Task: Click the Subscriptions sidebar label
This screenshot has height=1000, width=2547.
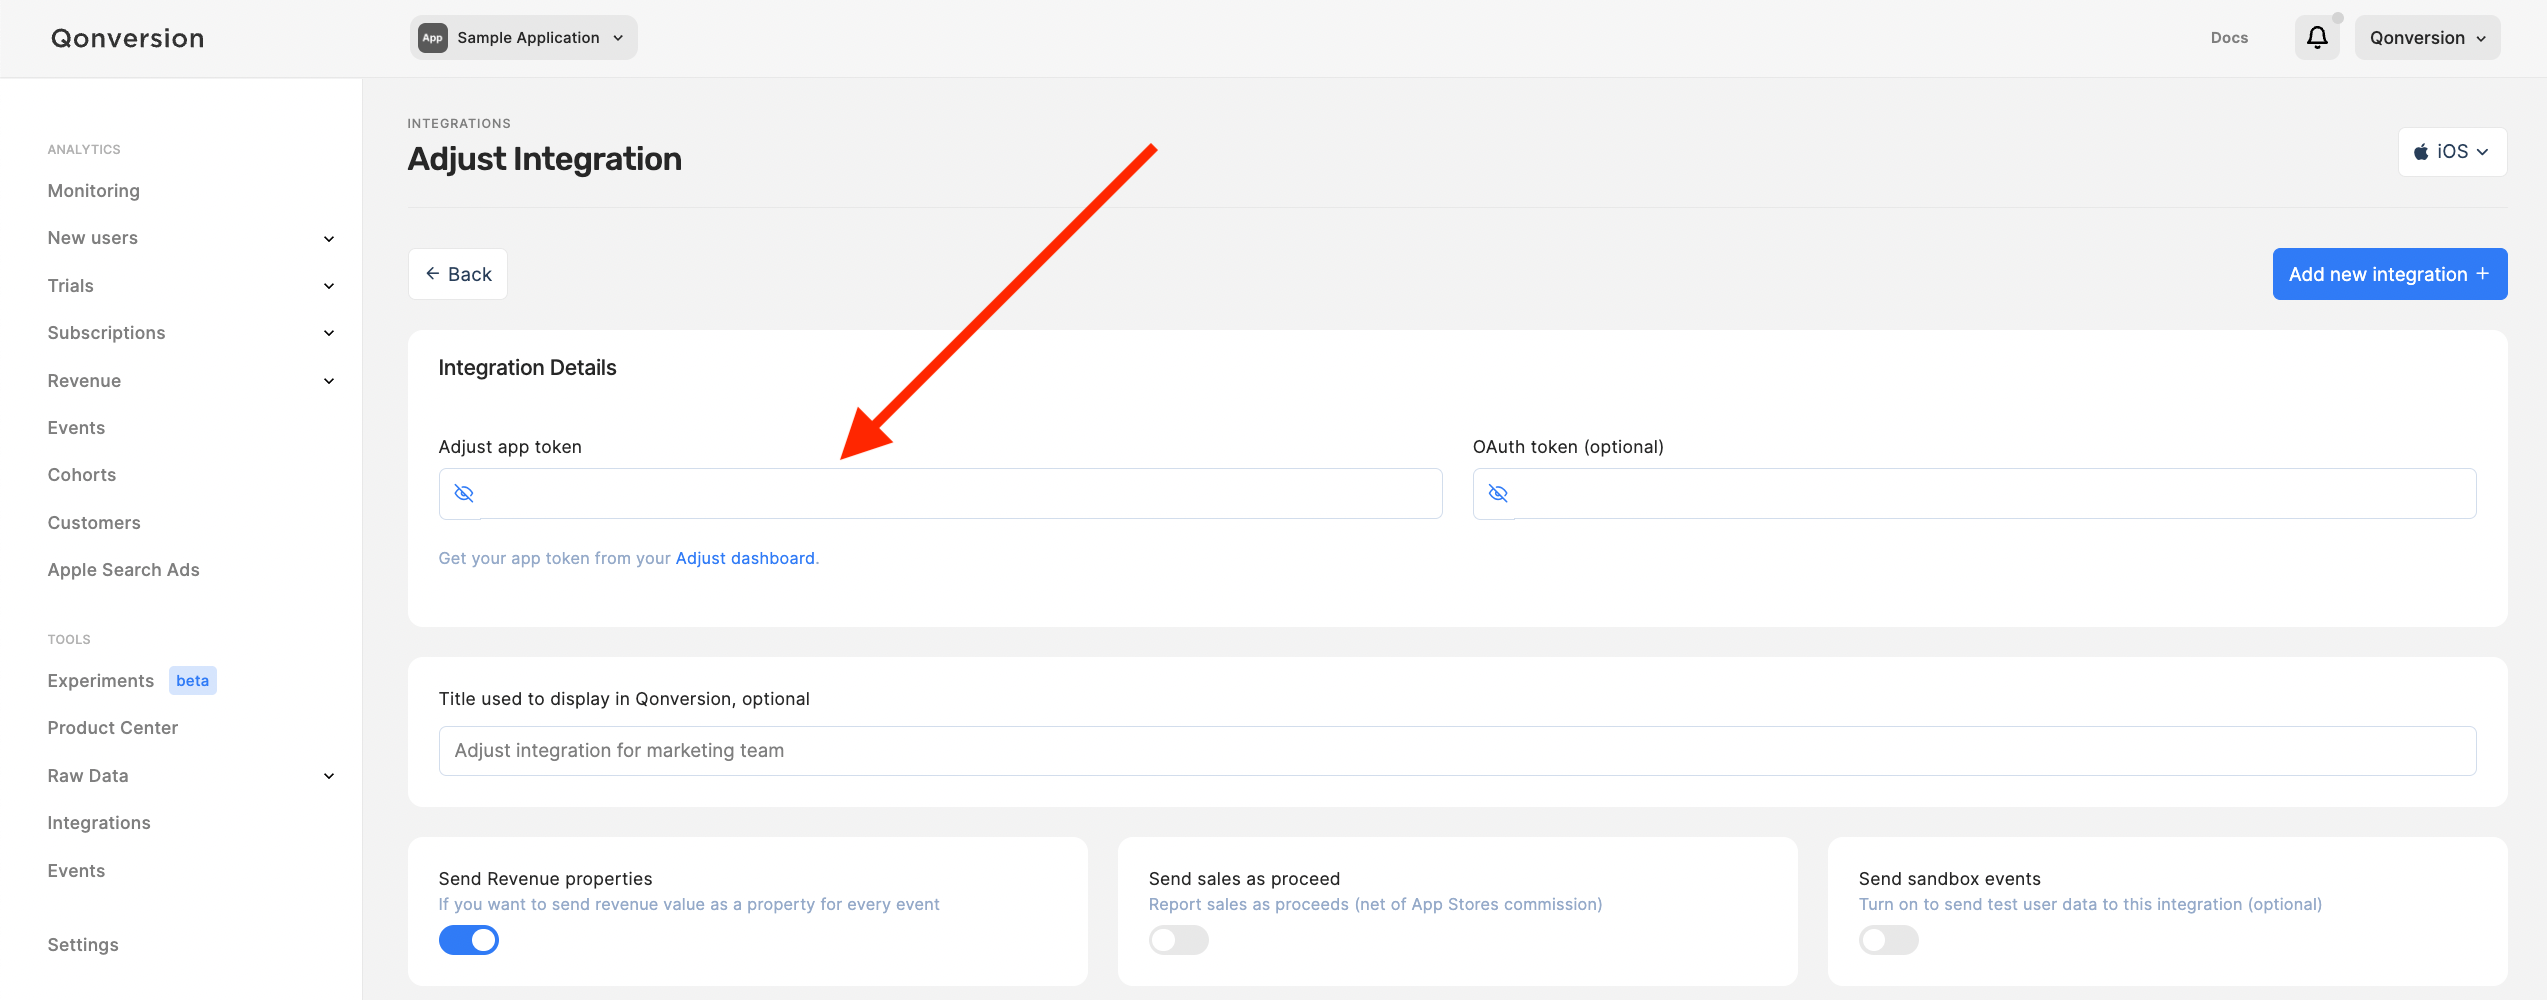Action: 107,333
